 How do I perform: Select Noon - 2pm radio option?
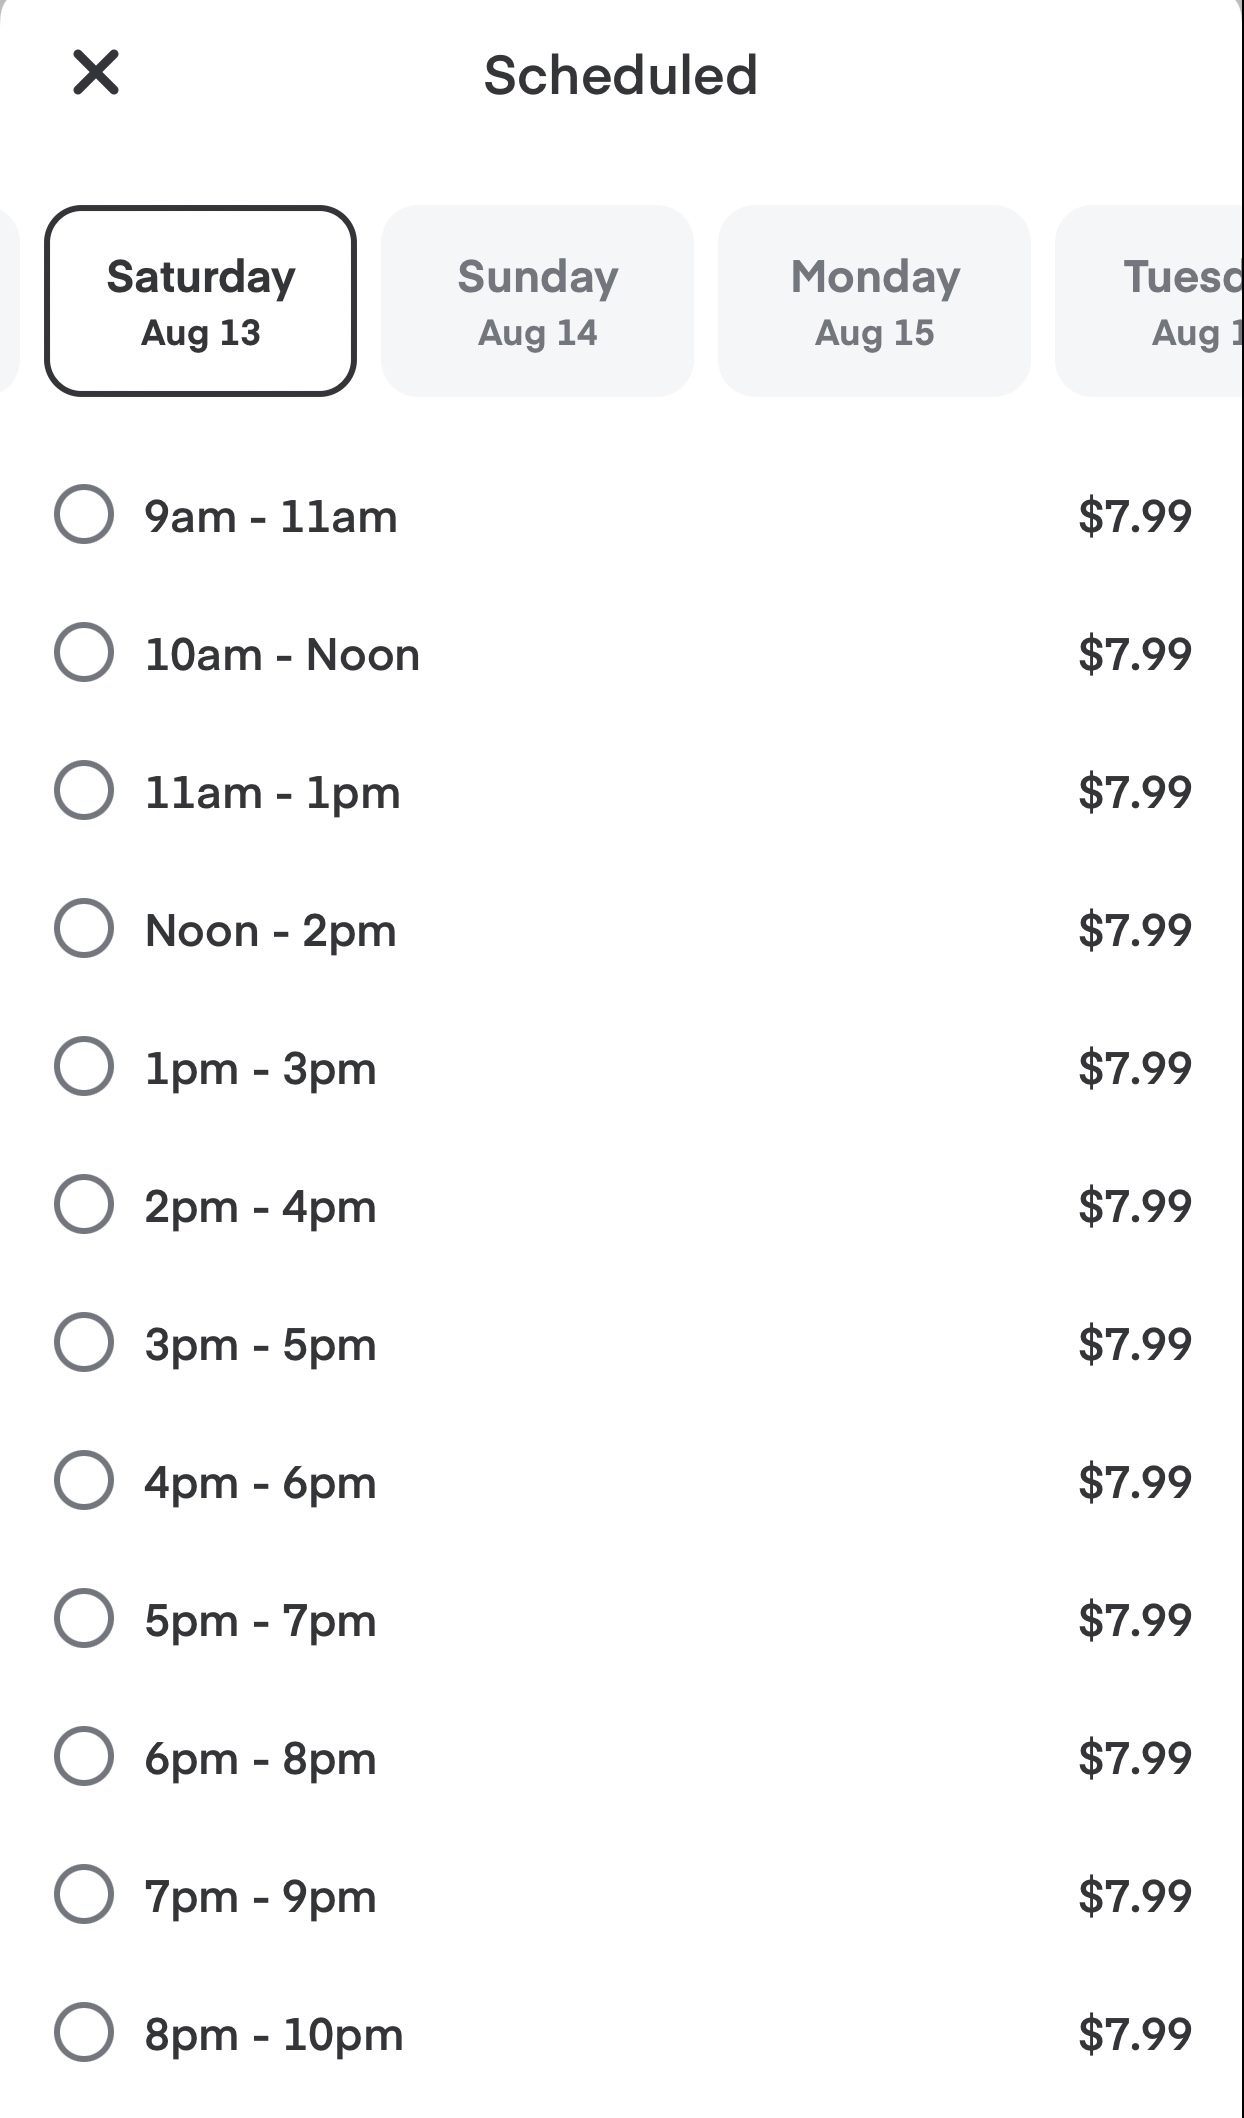[x=84, y=929]
